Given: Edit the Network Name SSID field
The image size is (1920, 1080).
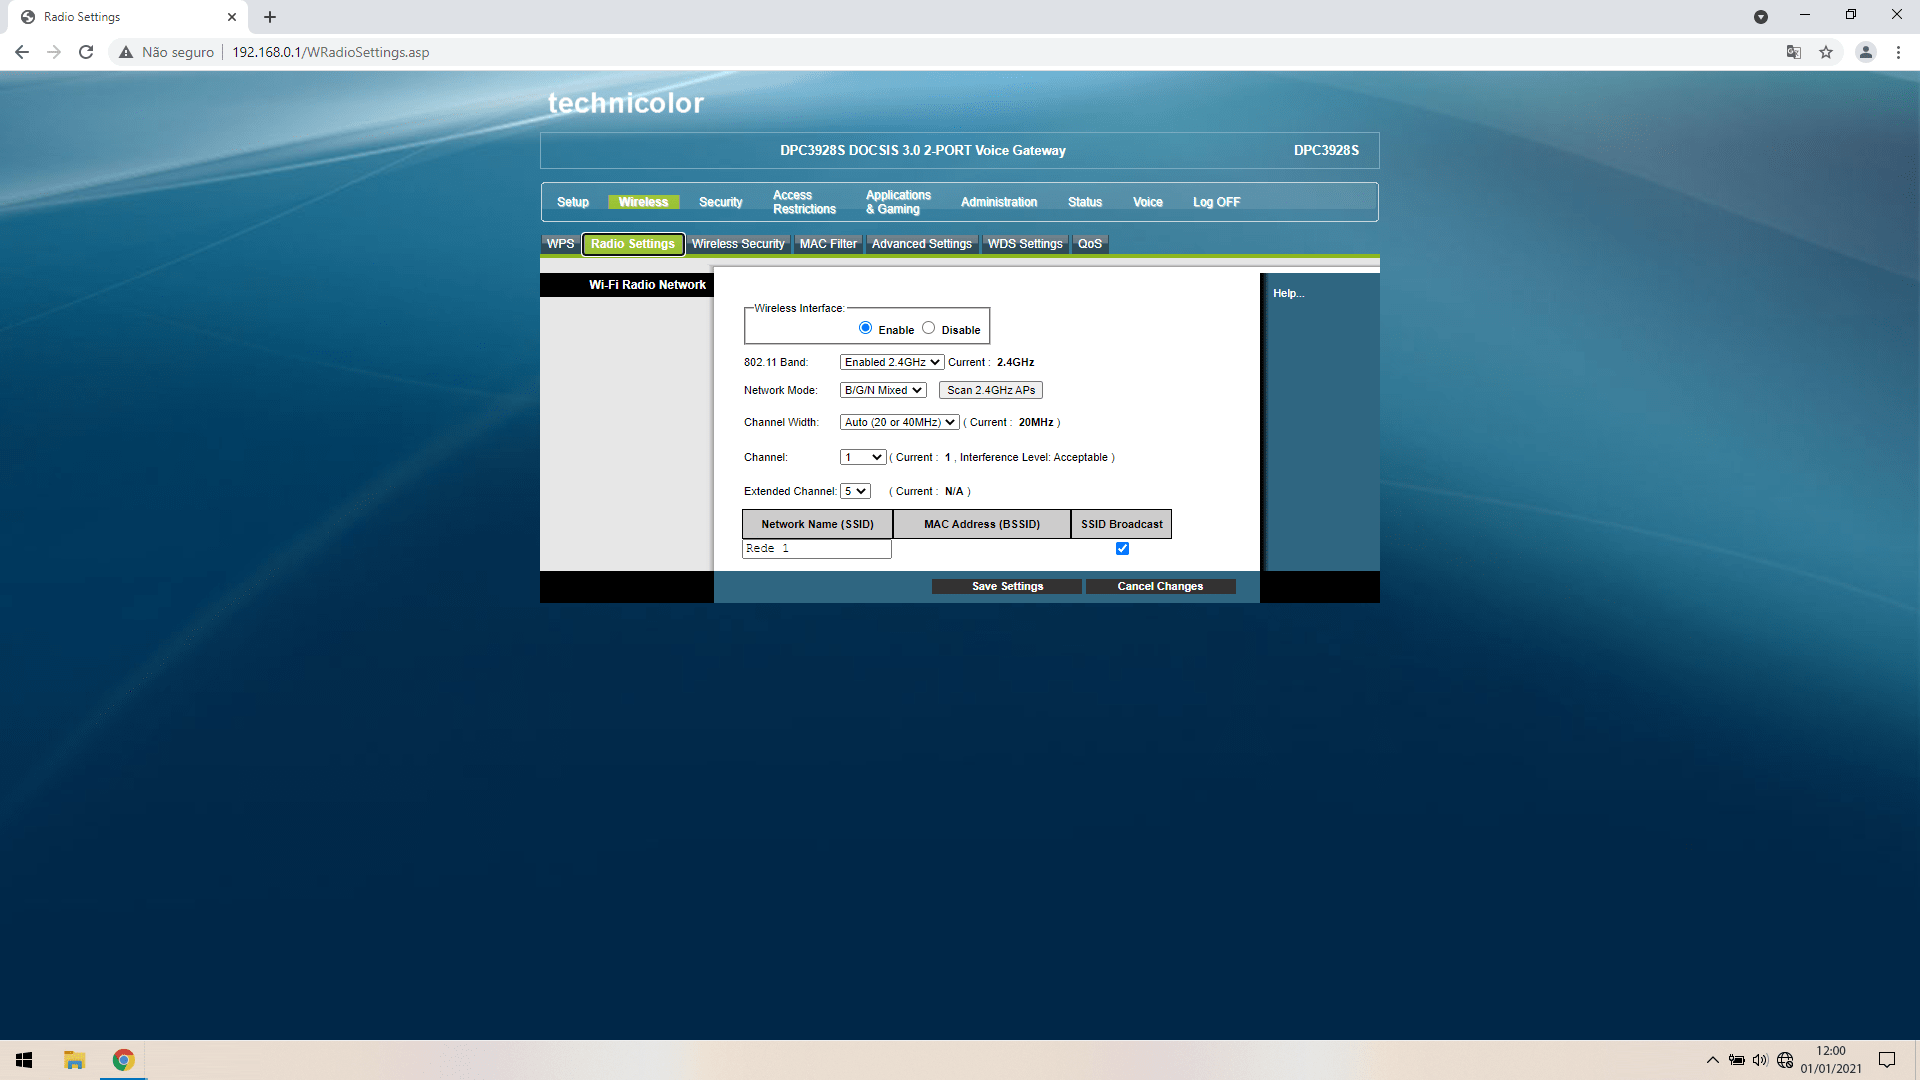Looking at the screenshot, I should point(816,547).
